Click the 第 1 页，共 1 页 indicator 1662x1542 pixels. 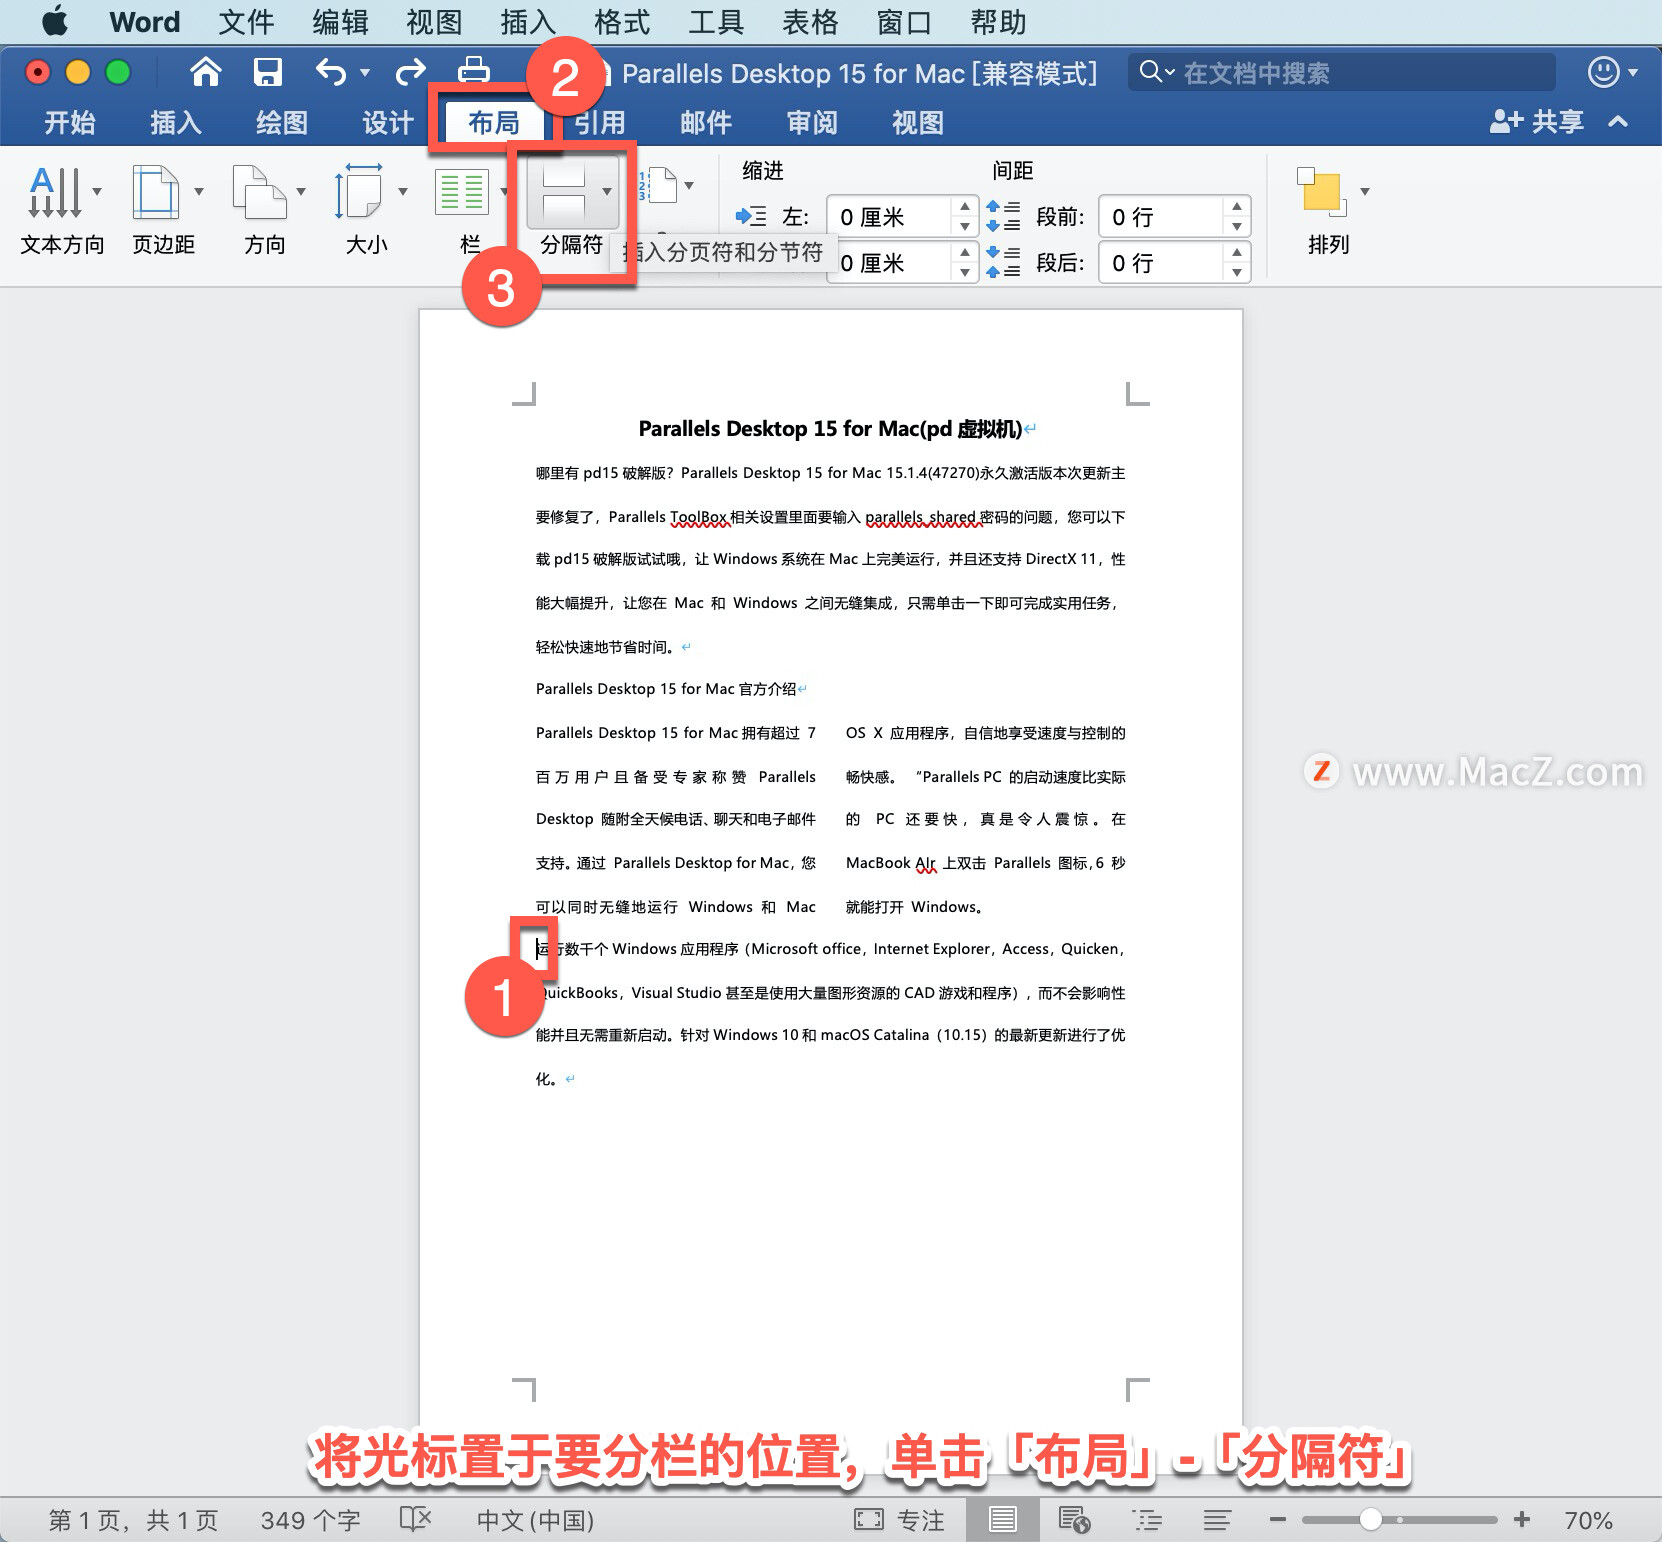[133, 1520]
